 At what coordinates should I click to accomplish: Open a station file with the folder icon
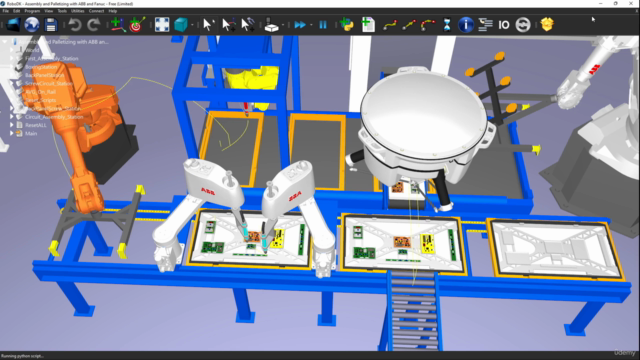[x=13, y=25]
